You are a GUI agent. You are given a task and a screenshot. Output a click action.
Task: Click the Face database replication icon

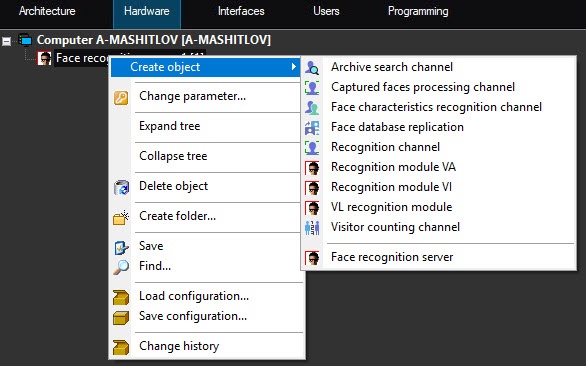click(x=312, y=127)
